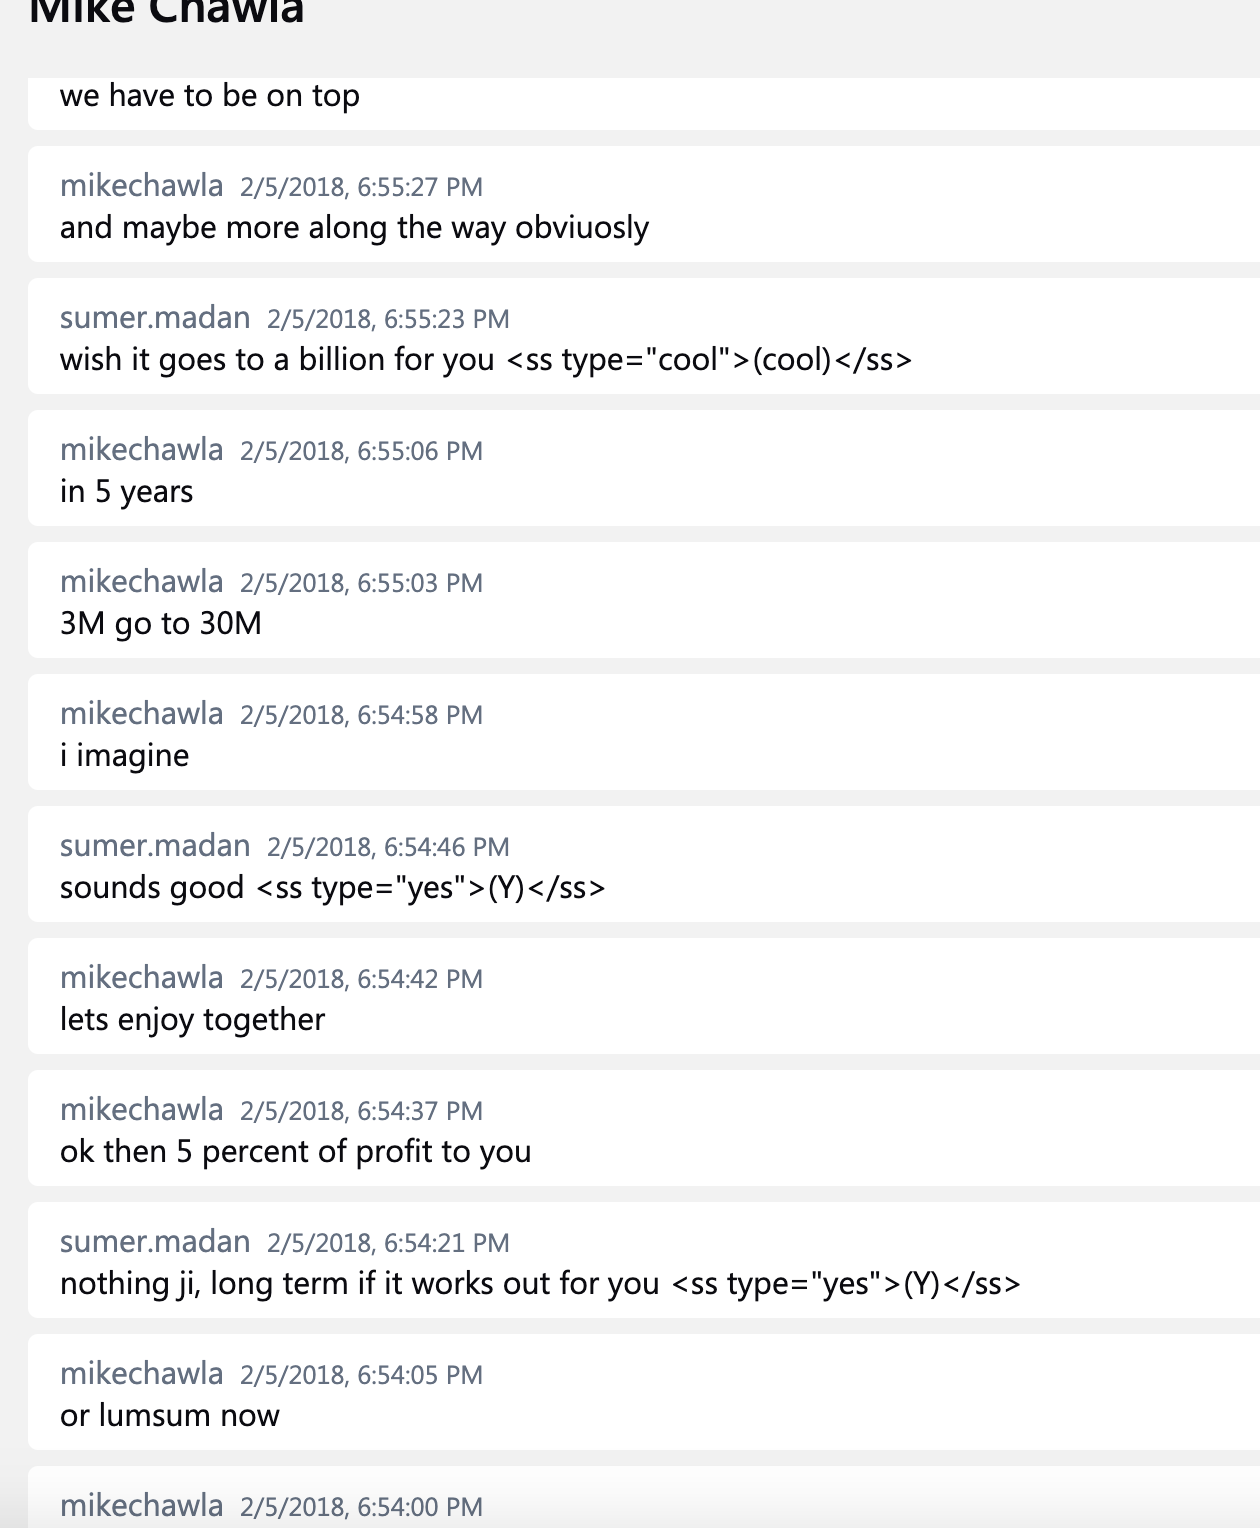Select the "sounds good" message text
1260x1528 pixels.
click(x=333, y=888)
